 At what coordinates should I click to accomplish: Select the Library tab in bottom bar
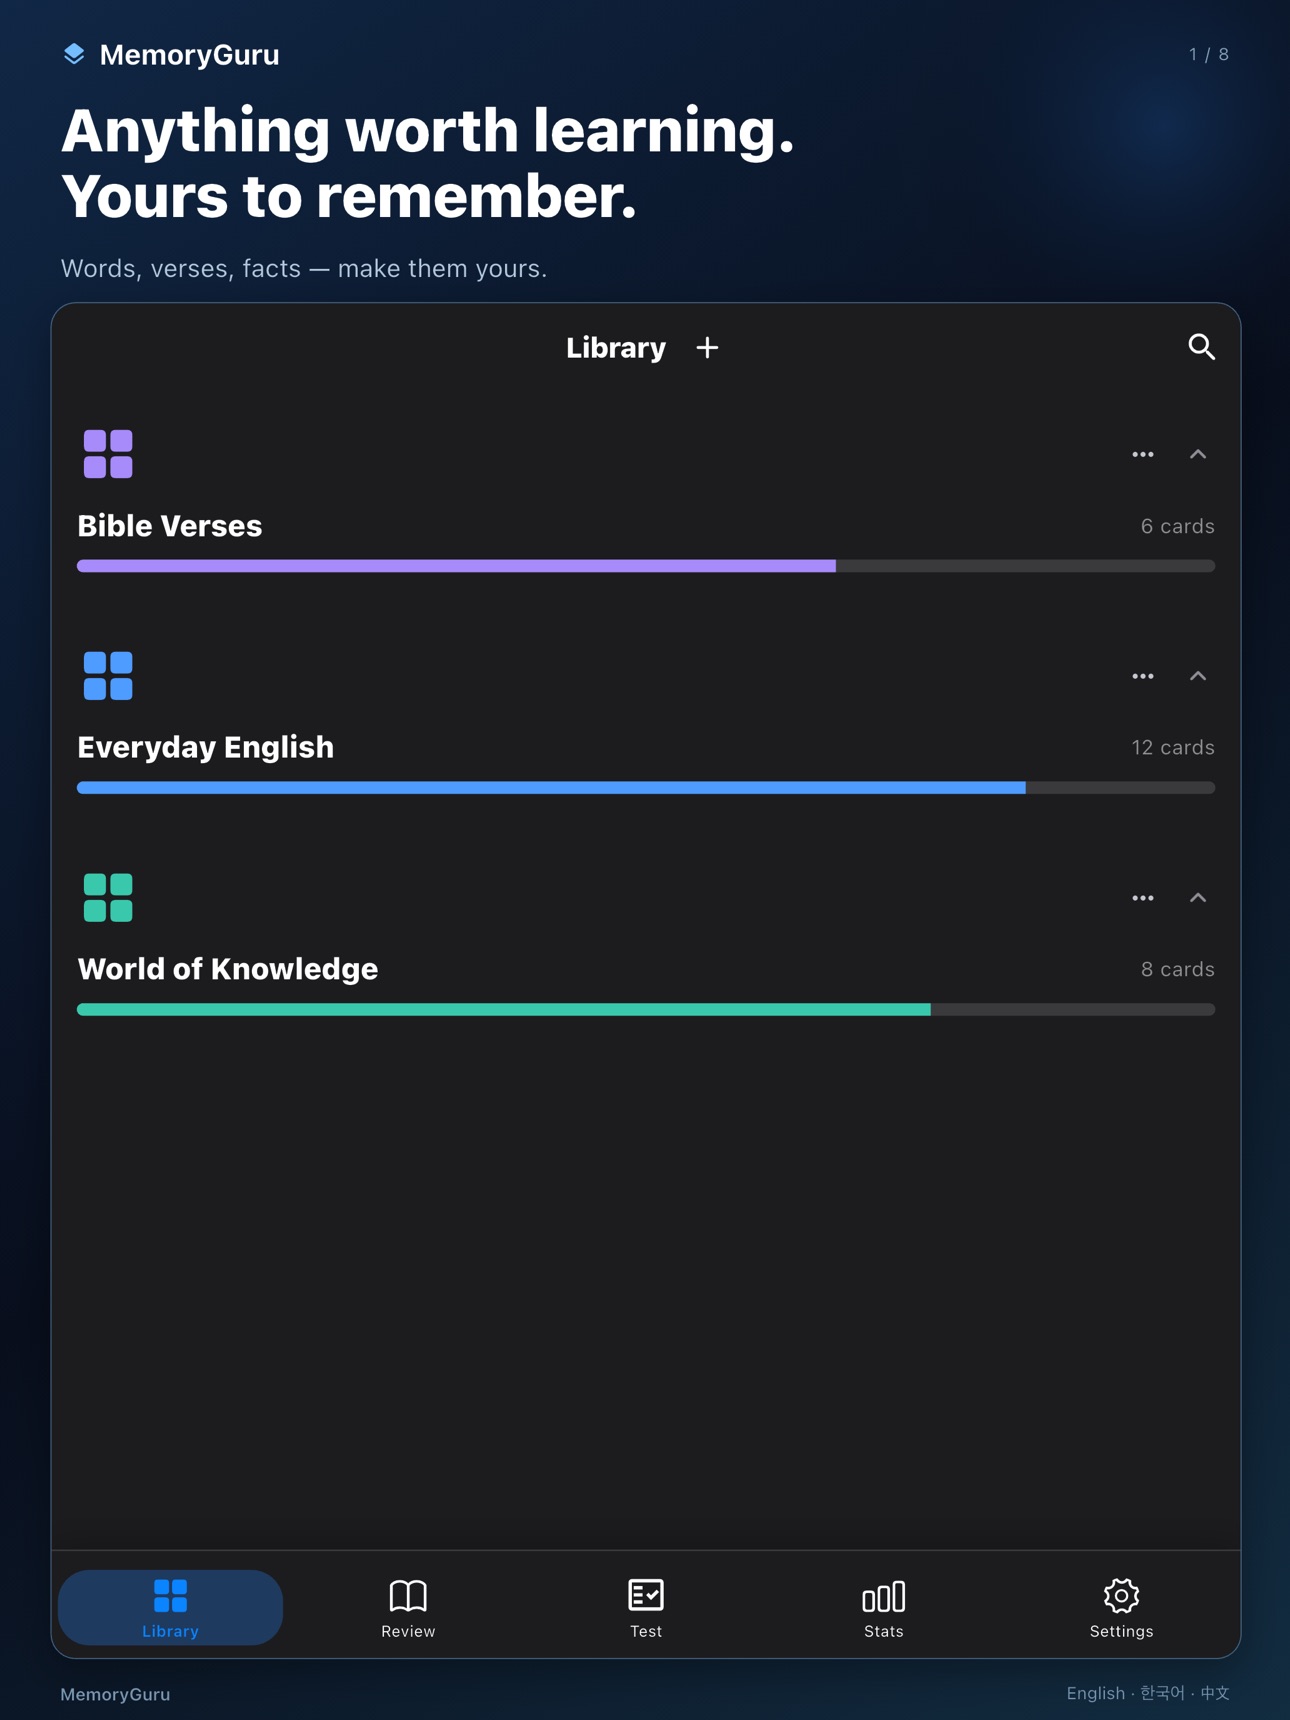170,1607
